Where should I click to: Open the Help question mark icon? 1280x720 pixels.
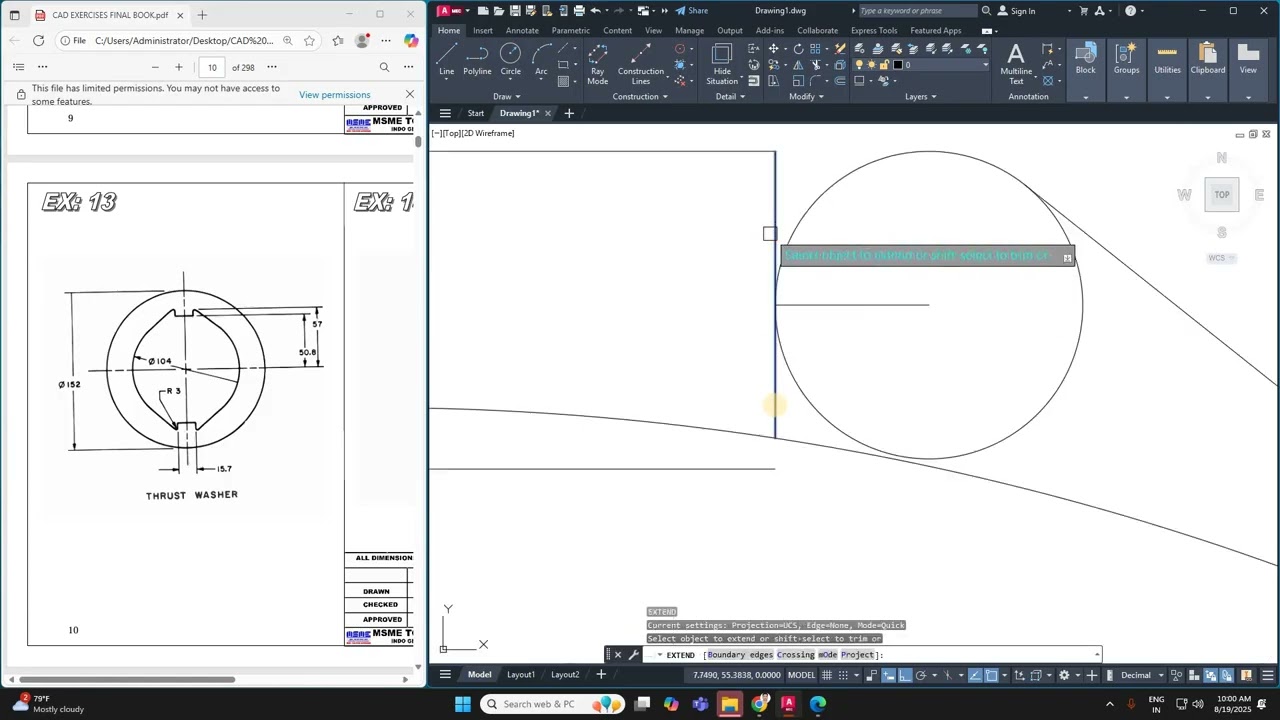tap(1130, 11)
